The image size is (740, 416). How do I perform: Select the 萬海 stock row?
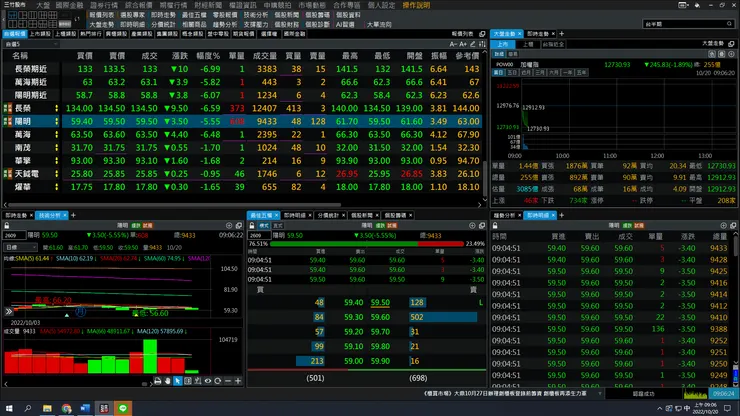(244, 135)
